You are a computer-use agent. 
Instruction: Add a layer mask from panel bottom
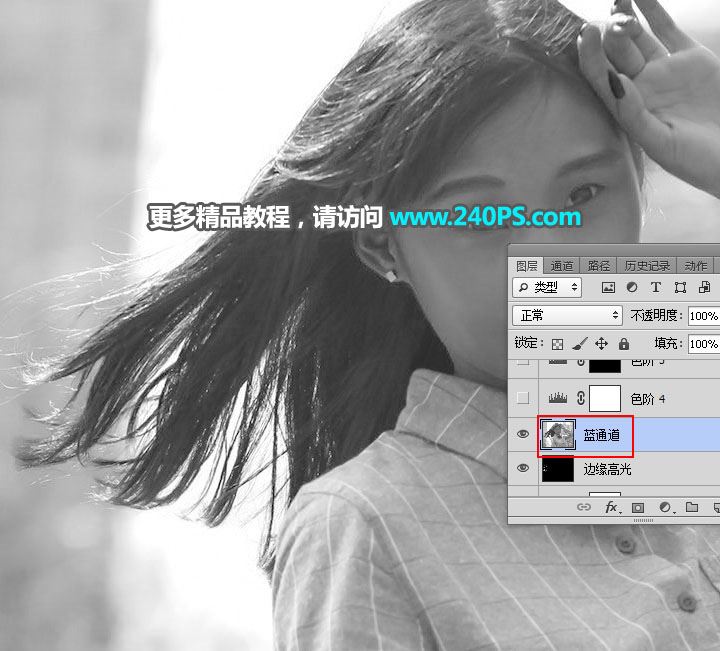[638, 507]
